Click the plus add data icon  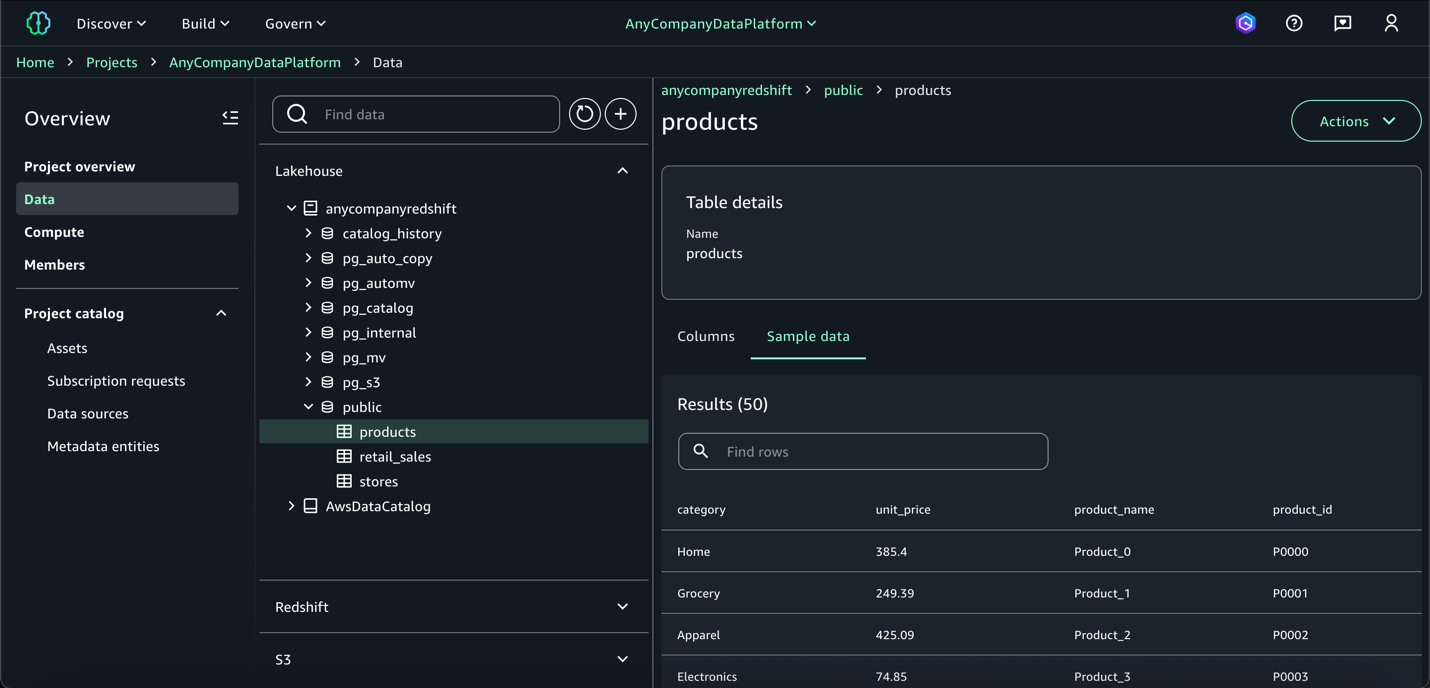(x=621, y=114)
